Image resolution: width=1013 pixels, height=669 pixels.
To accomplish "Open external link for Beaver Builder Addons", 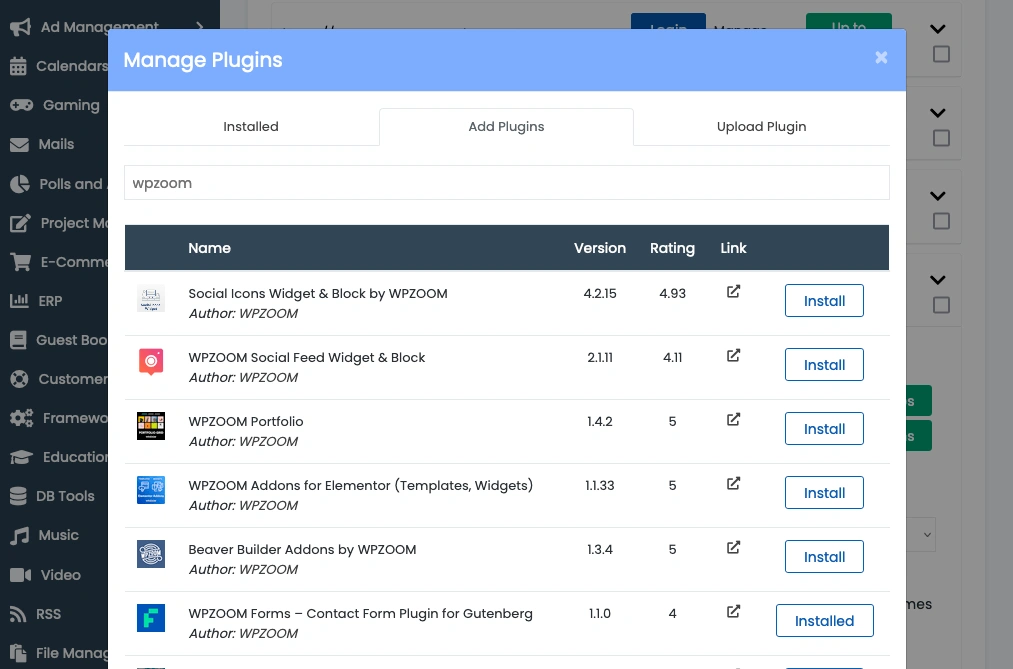I will [x=733, y=548].
